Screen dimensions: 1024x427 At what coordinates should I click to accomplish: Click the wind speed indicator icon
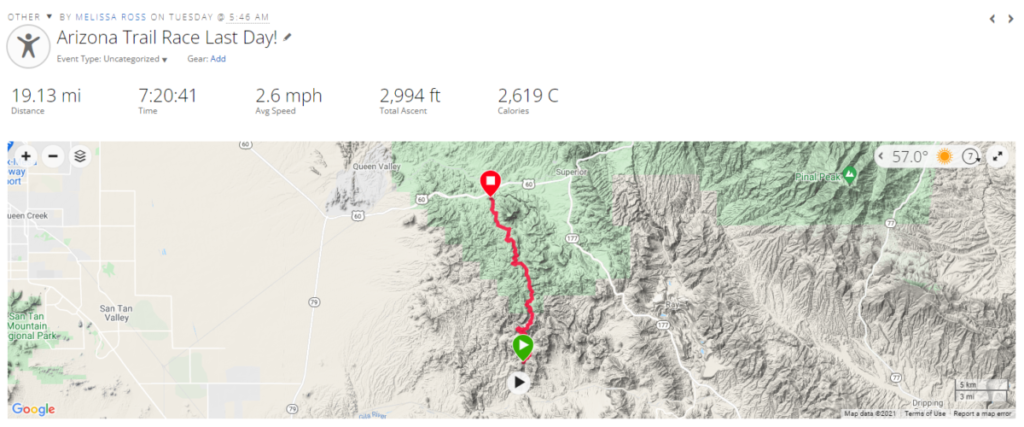972,157
